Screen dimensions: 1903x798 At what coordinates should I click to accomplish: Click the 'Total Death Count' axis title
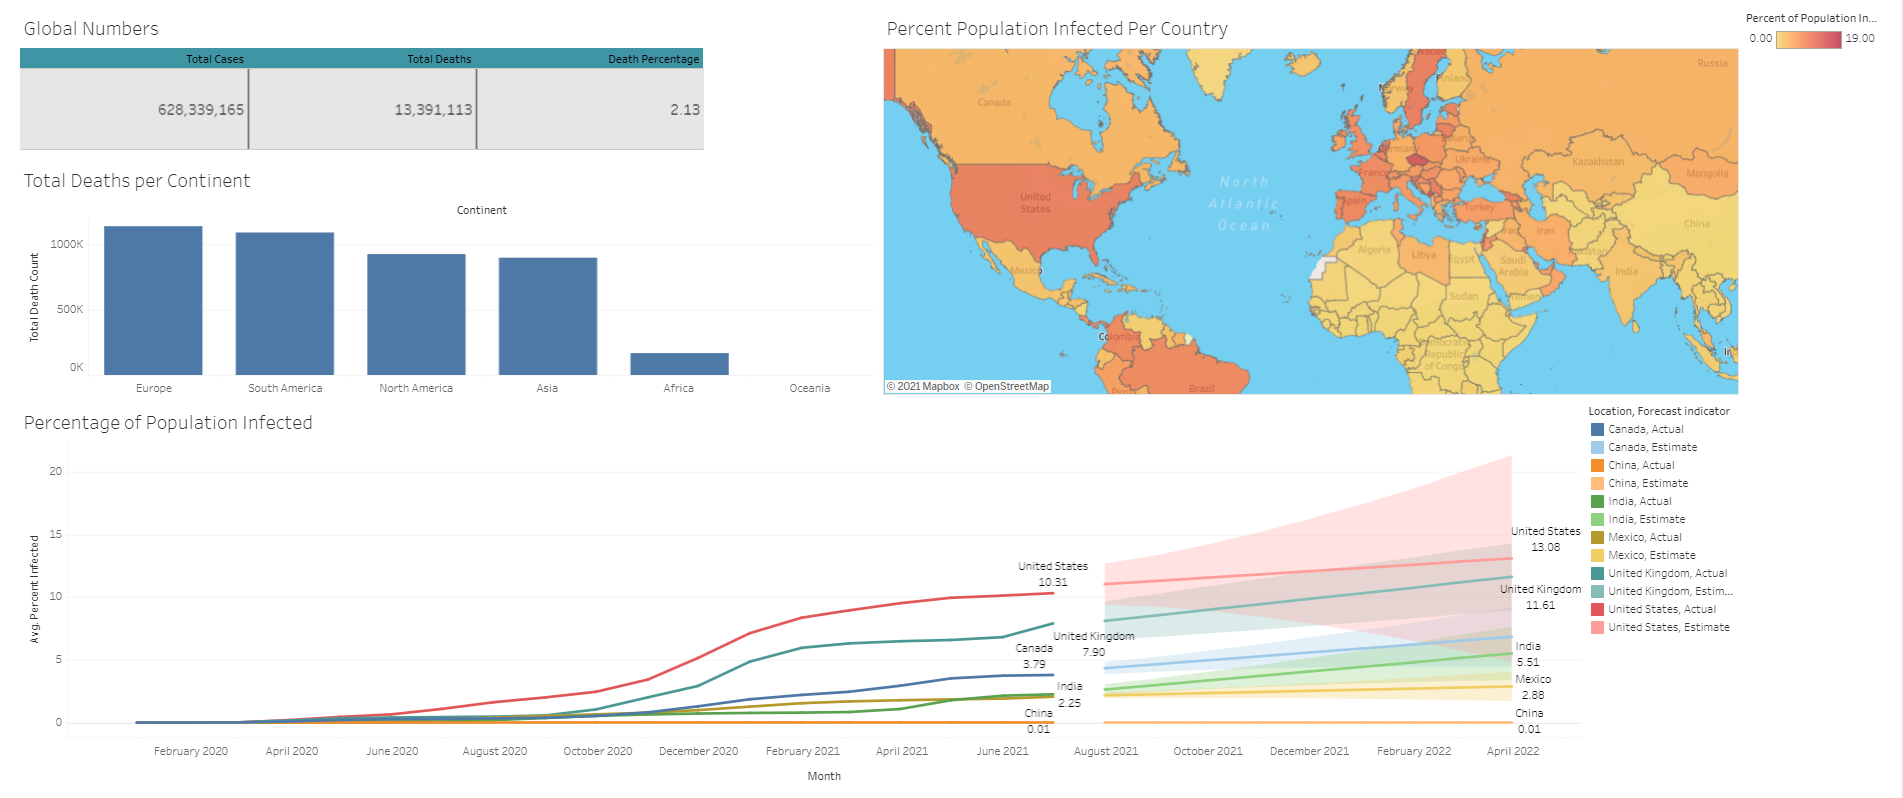click(34, 298)
